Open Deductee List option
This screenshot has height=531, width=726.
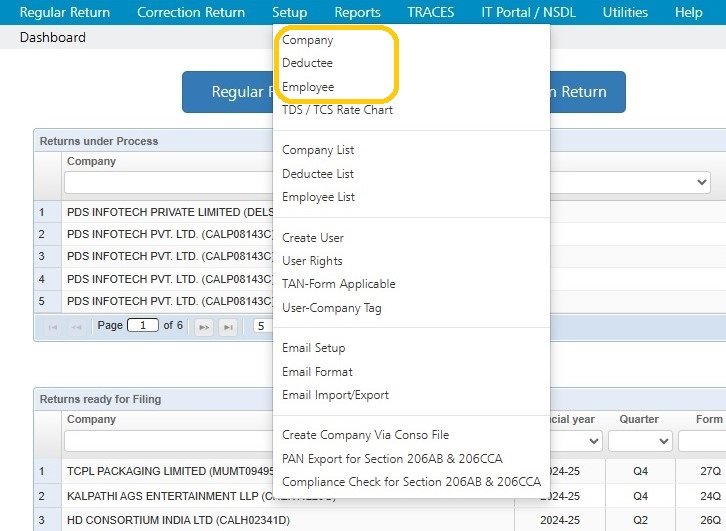(x=318, y=174)
